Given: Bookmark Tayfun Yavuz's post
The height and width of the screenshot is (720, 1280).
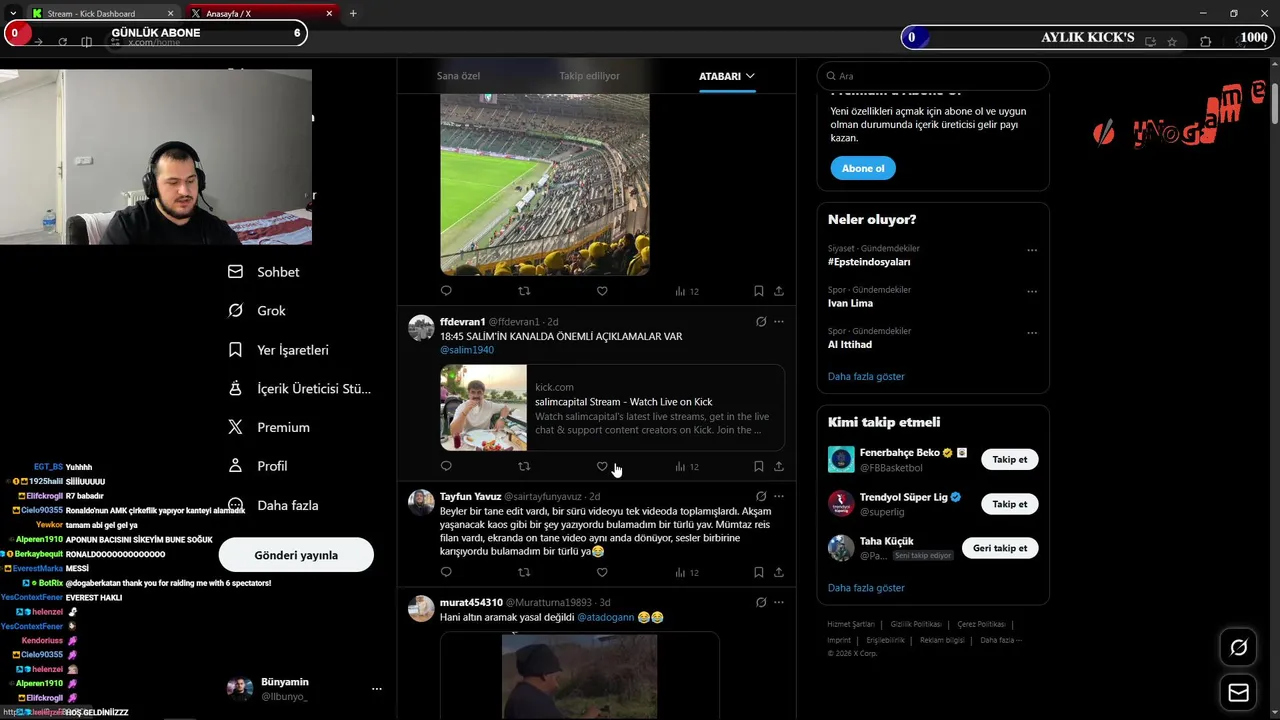Looking at the screenshot, I should pyautogui.click(x=759, y=572).
